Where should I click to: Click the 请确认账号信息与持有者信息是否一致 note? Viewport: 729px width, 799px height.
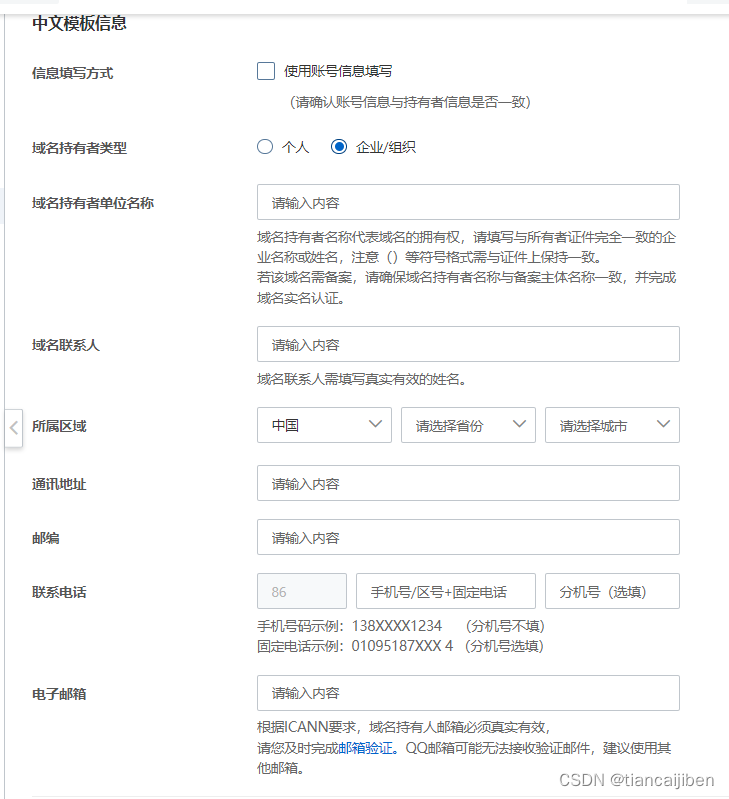click(411, 102)
